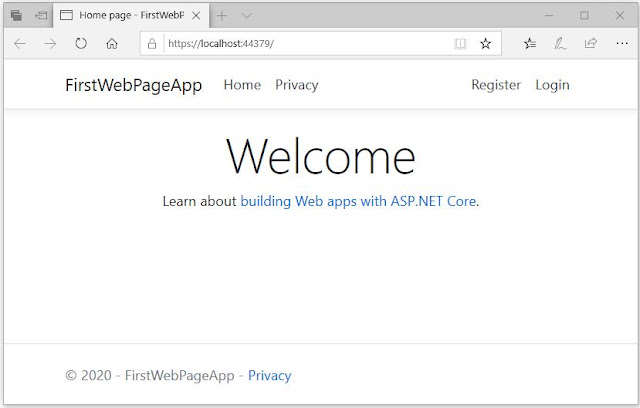The width and height of the screenshot is (640, 408).
Task: Toggle the reading view icon
Action: coord(460,43)
